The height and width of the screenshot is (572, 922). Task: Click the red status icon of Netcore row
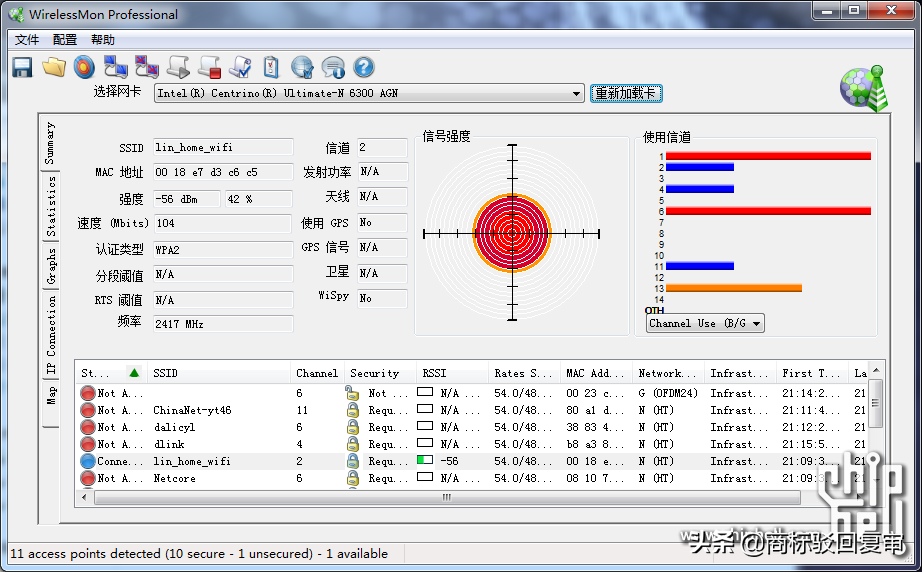[x=88, y=478]
